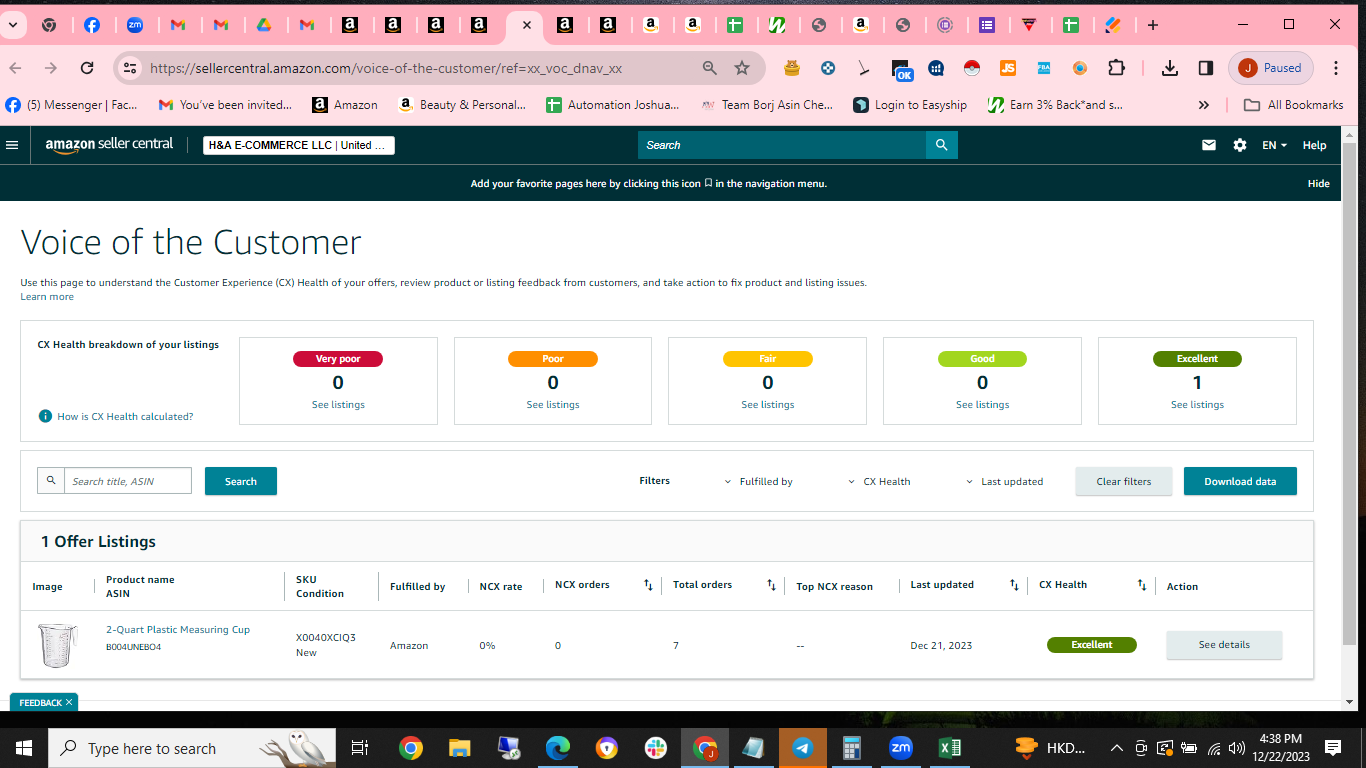Expand the Fulfilled by filter dropdown

tap(758, 481)
